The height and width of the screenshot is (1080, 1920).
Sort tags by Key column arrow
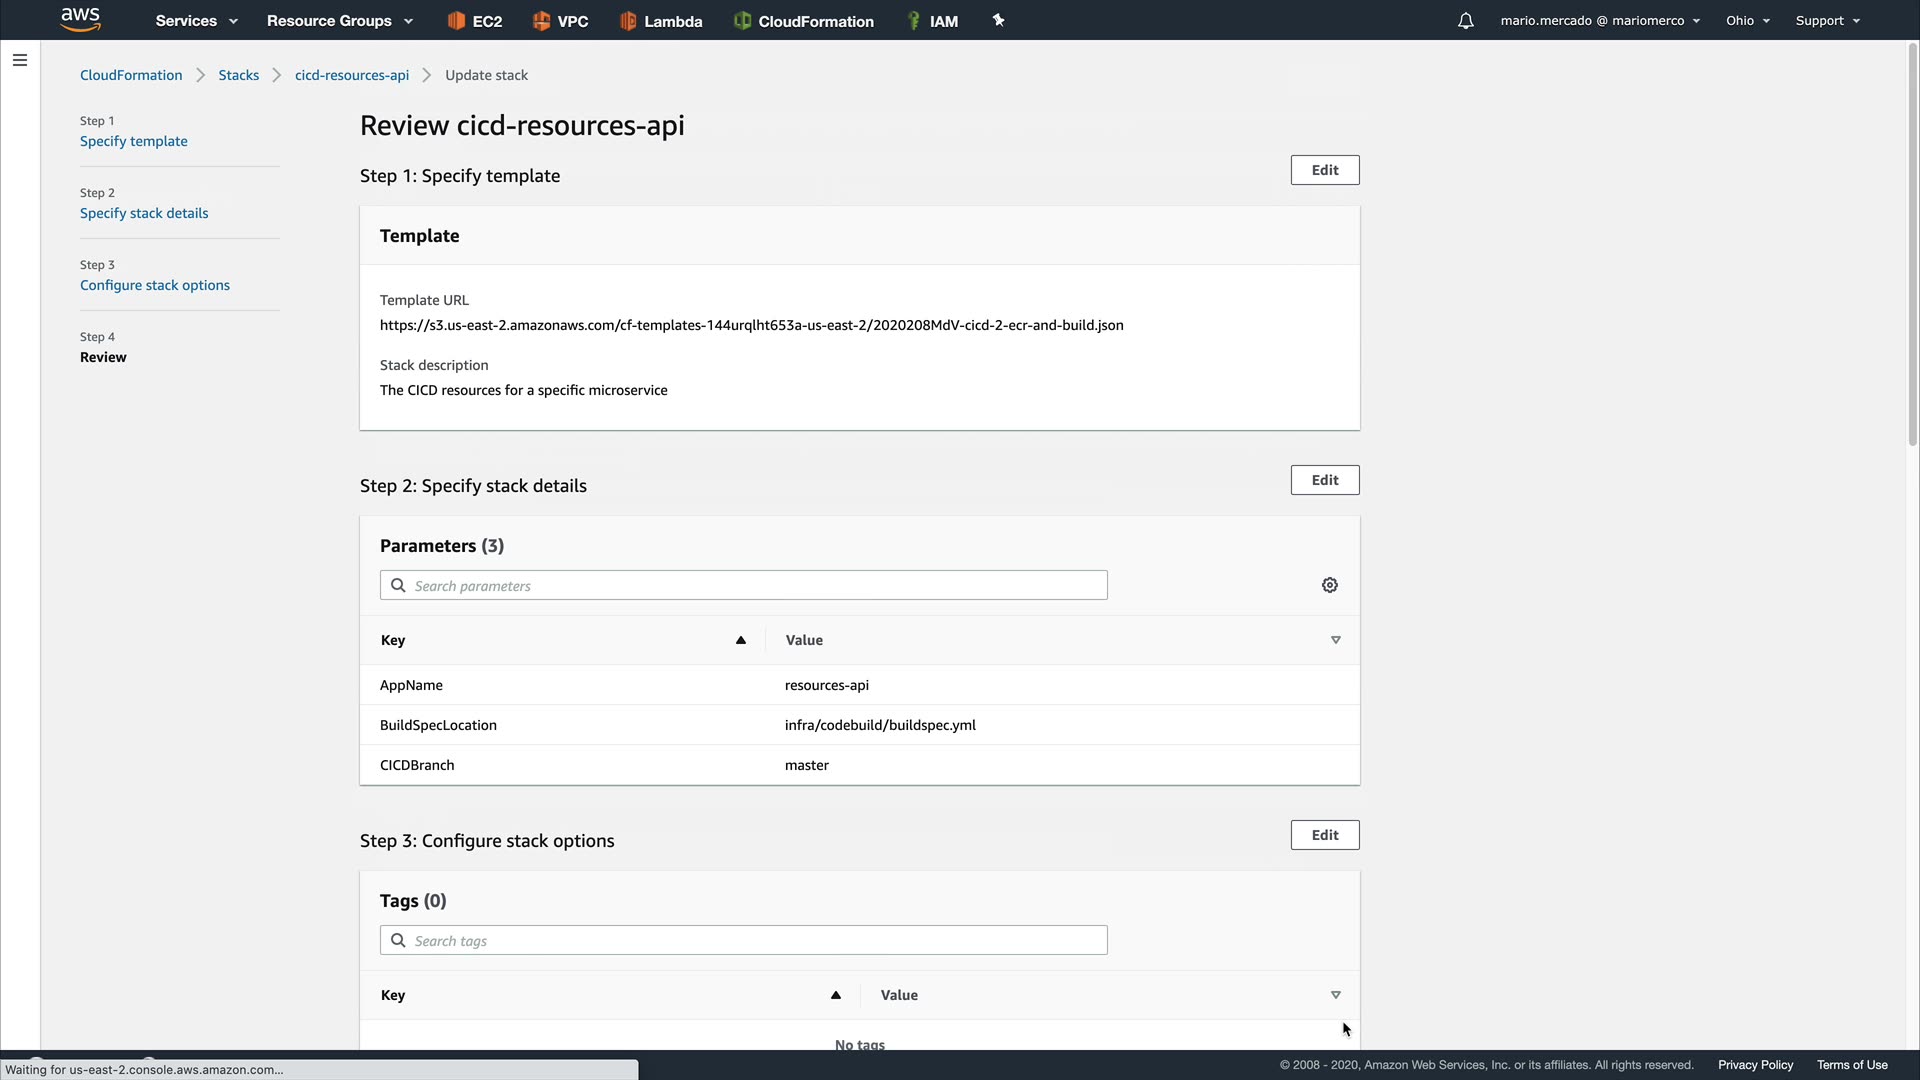(836, 995)
